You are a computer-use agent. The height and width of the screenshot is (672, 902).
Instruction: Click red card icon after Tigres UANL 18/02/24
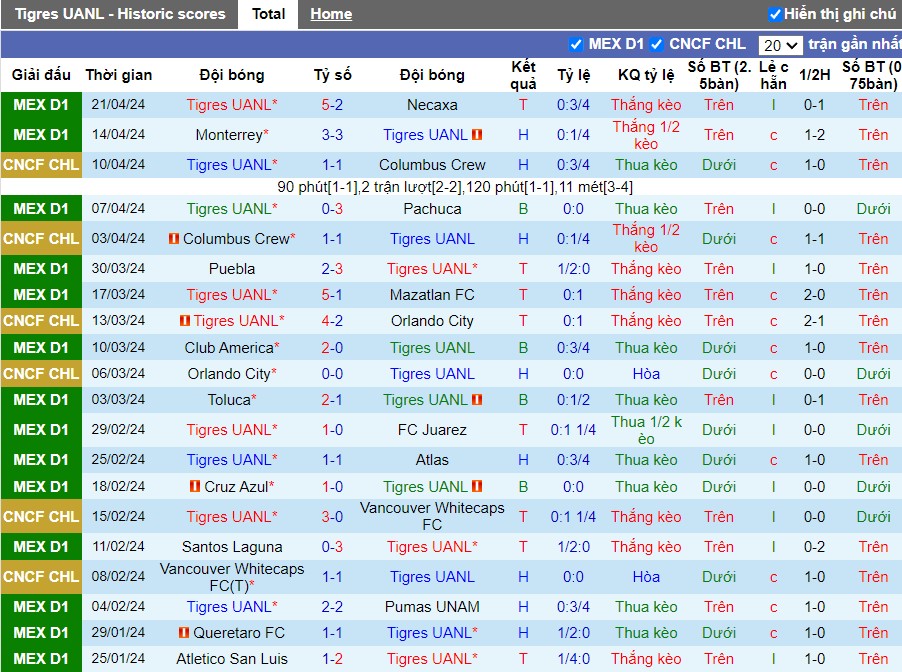coord(477,486)
